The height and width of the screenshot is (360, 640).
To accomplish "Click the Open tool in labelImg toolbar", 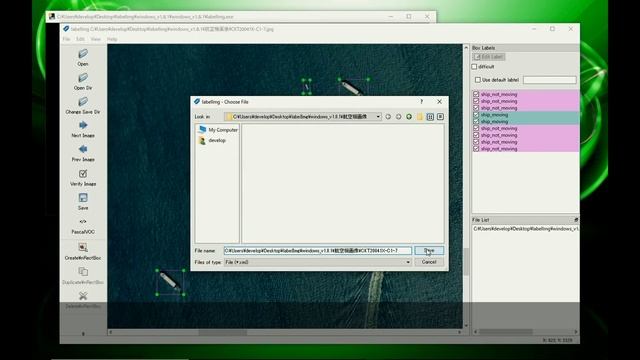I will pos(83,58).
